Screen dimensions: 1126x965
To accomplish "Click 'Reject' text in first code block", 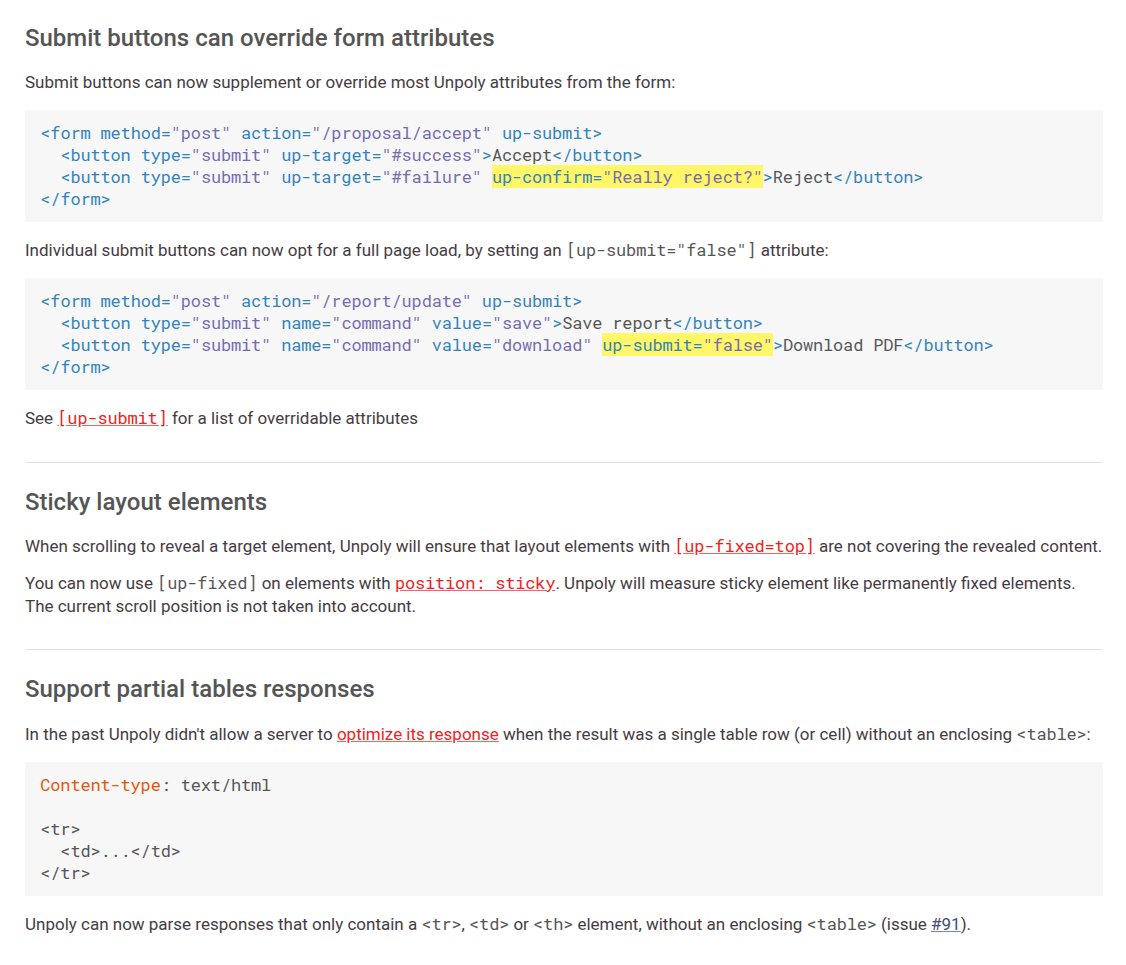I will 803,177.
